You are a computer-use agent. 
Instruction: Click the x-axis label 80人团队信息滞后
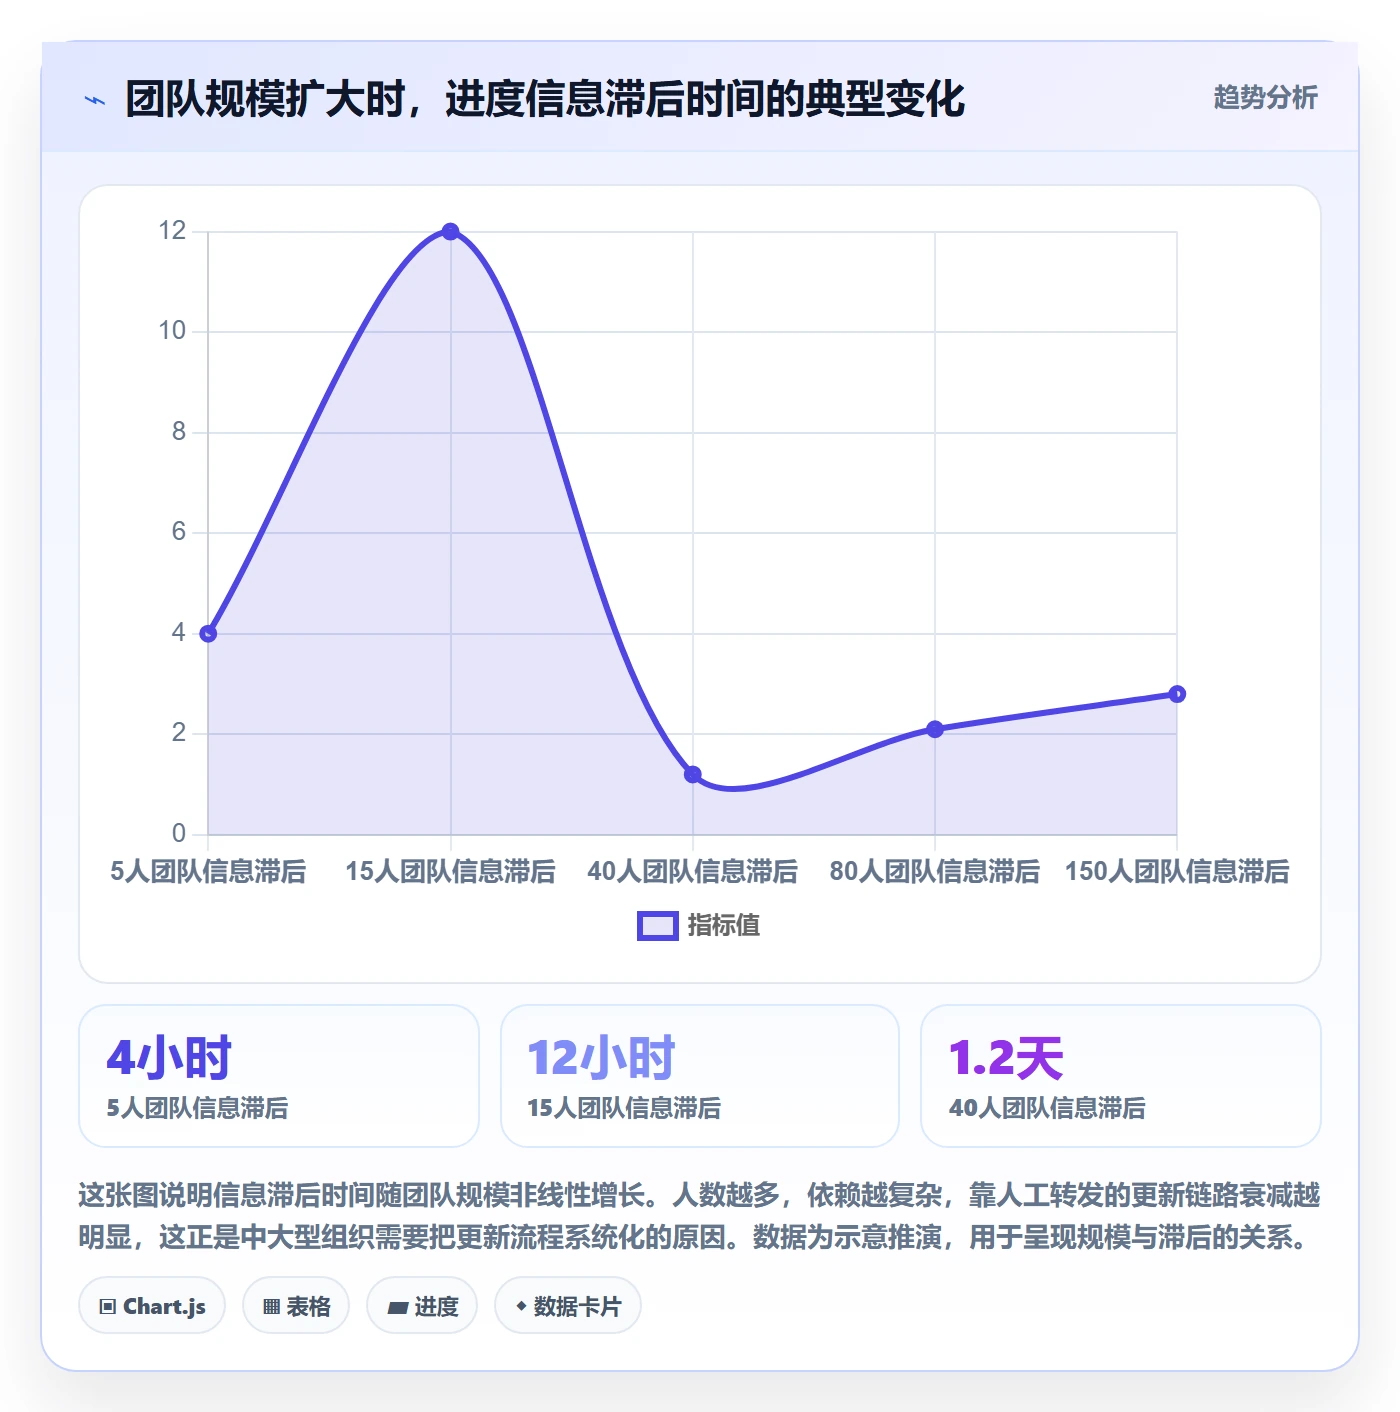pos(935,871)
